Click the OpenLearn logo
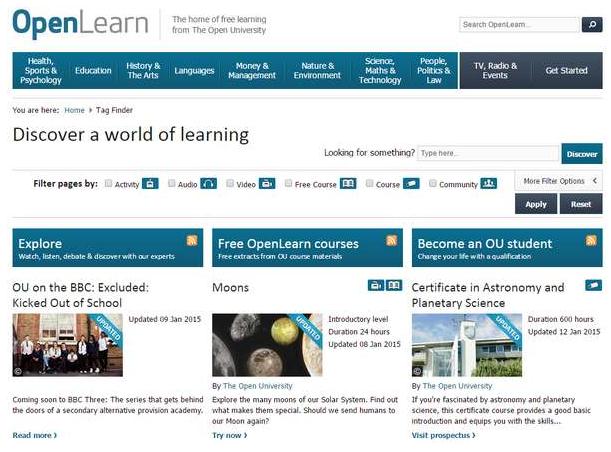Image resolution: width=611 pixels, height=452 pixels. click(x=80, y=23)
